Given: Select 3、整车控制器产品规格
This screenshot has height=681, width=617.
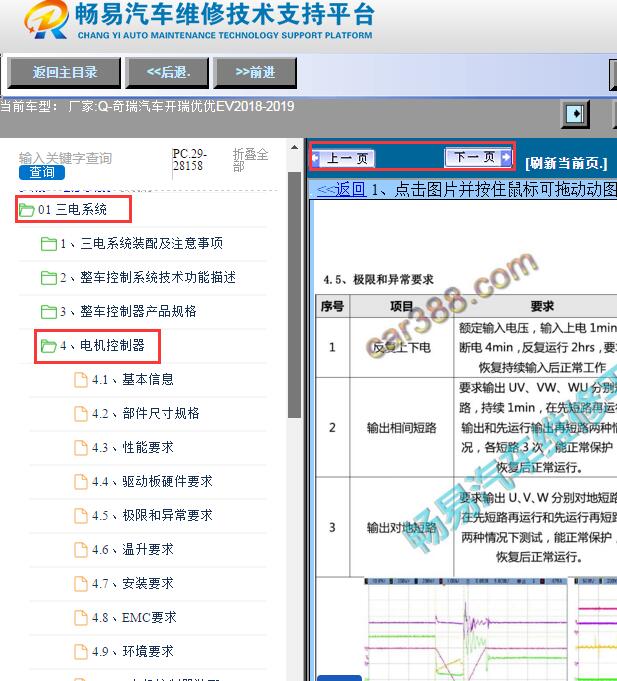Looking at the screenshot, I should 129,311.
